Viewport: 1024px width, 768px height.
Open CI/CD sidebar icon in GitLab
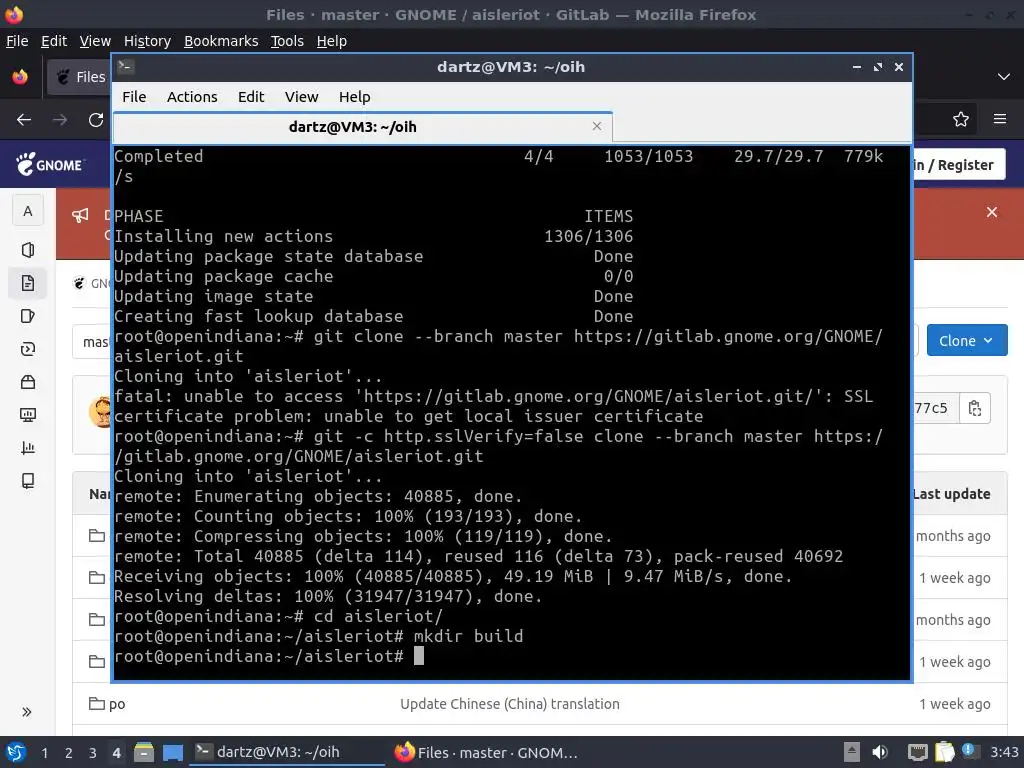[x=27, y=349]
